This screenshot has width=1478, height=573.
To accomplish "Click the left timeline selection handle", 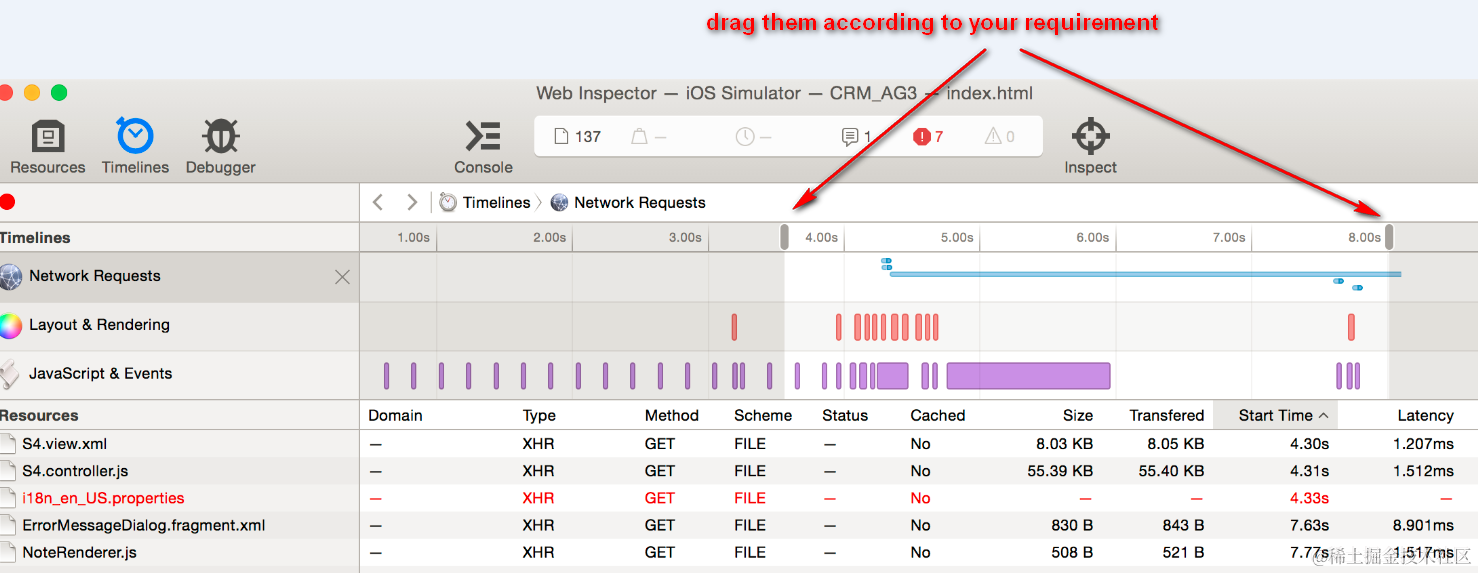I will pos(784,237).
